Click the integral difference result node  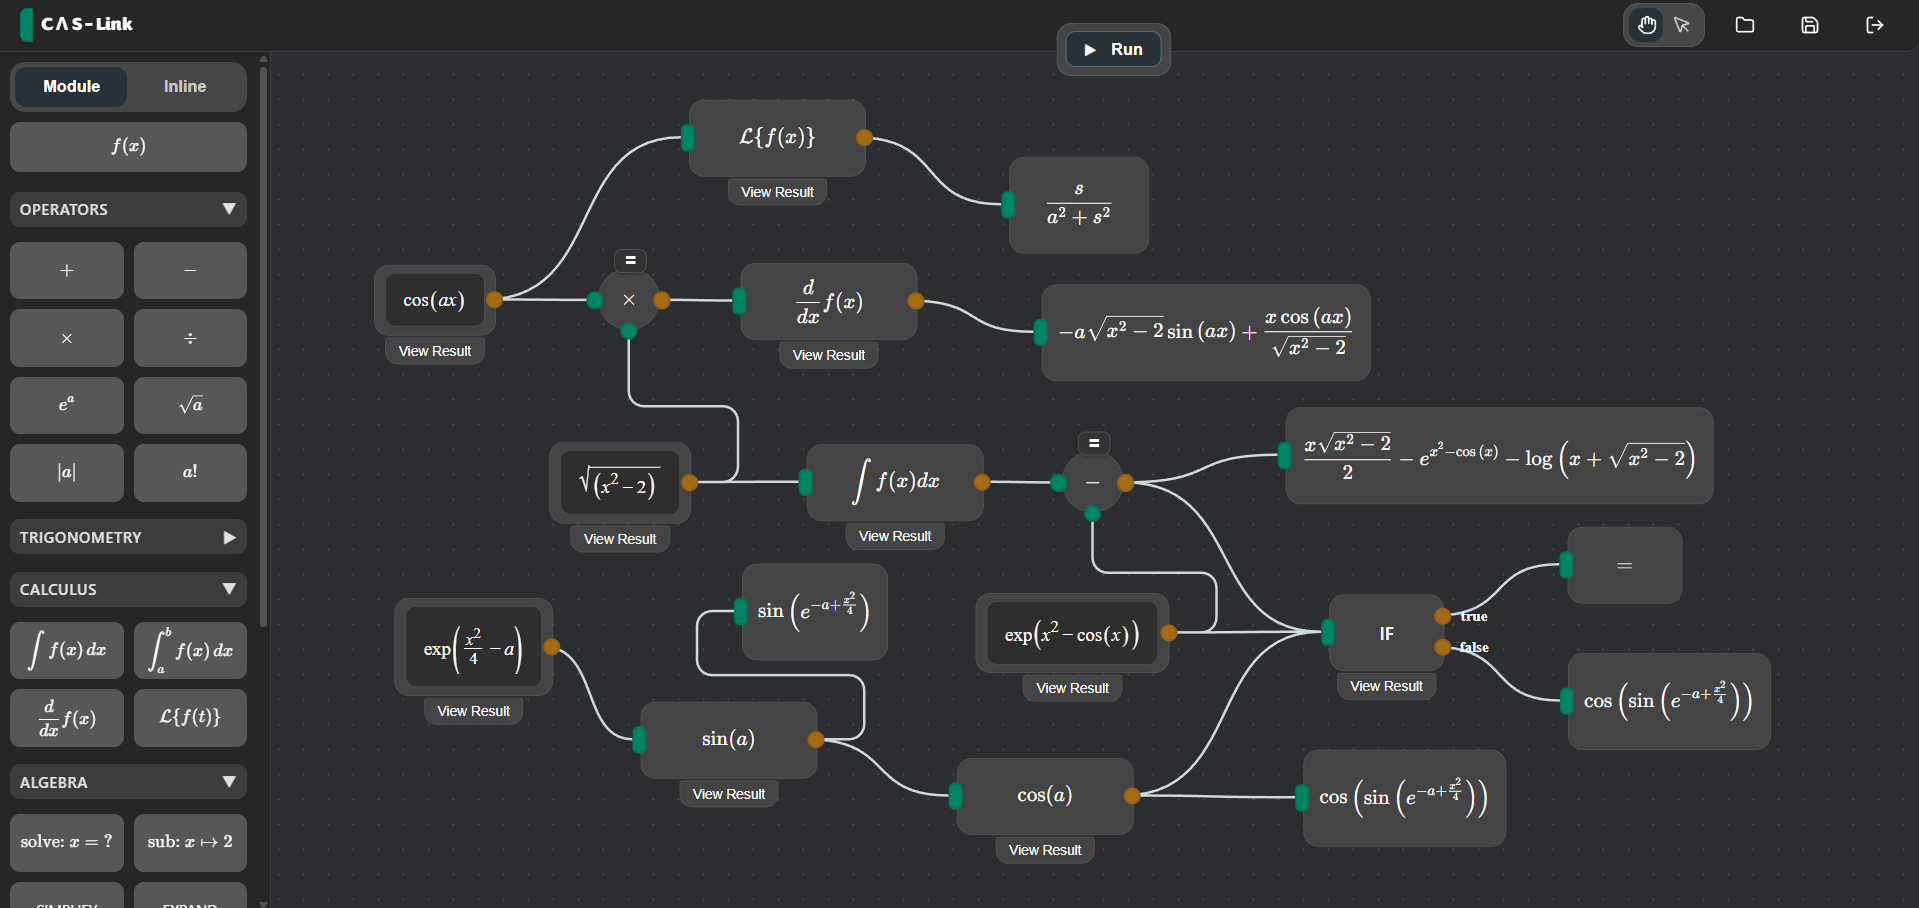(1499, 456)
